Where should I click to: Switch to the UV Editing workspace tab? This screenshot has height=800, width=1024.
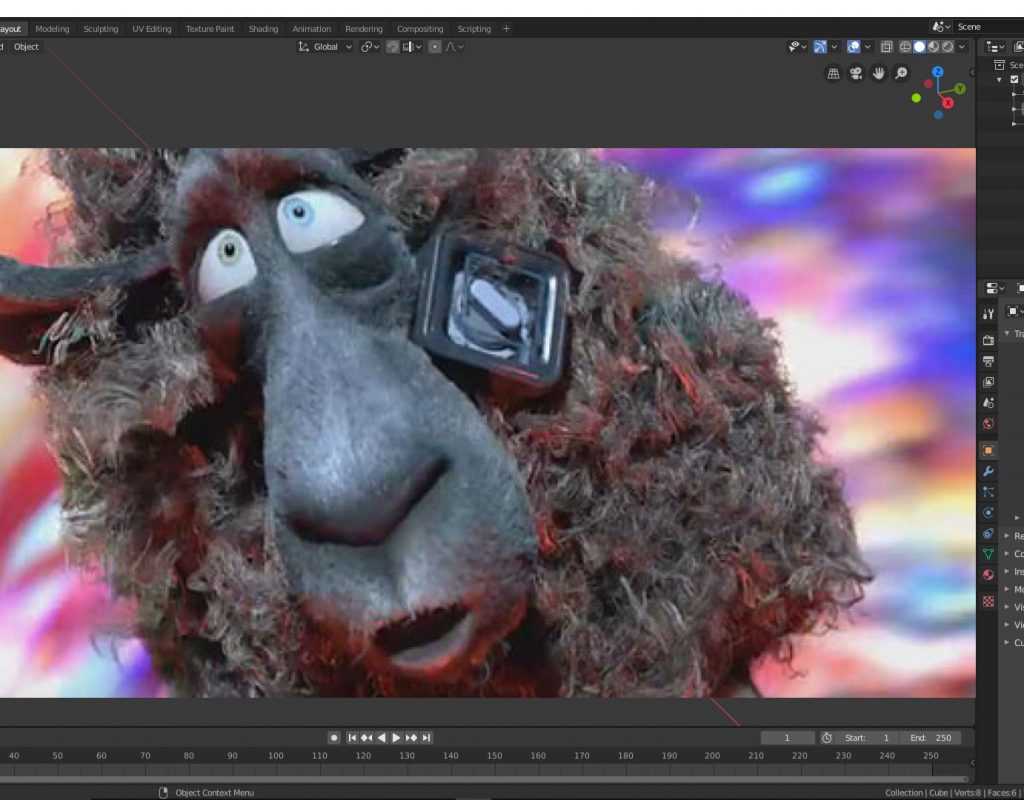tap(152, 29)
